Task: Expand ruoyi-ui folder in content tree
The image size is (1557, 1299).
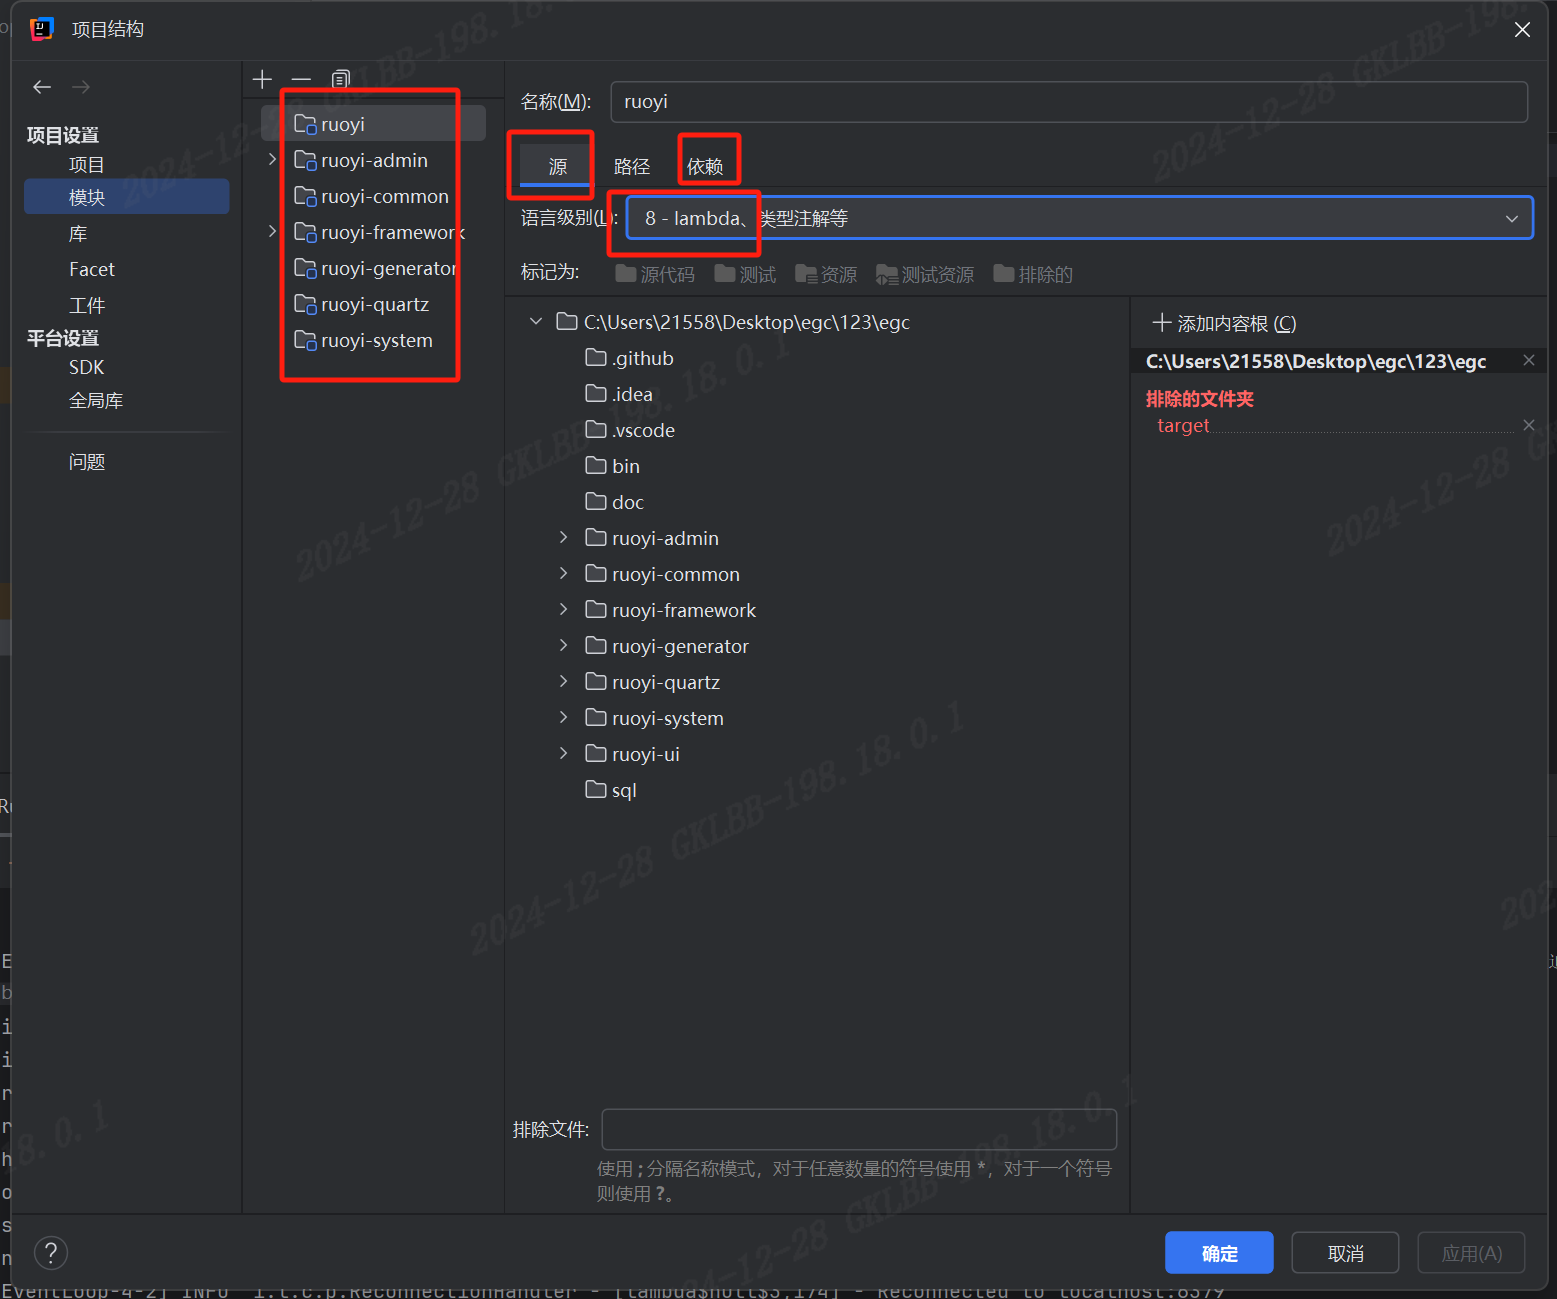Action: tap(564, 753)
